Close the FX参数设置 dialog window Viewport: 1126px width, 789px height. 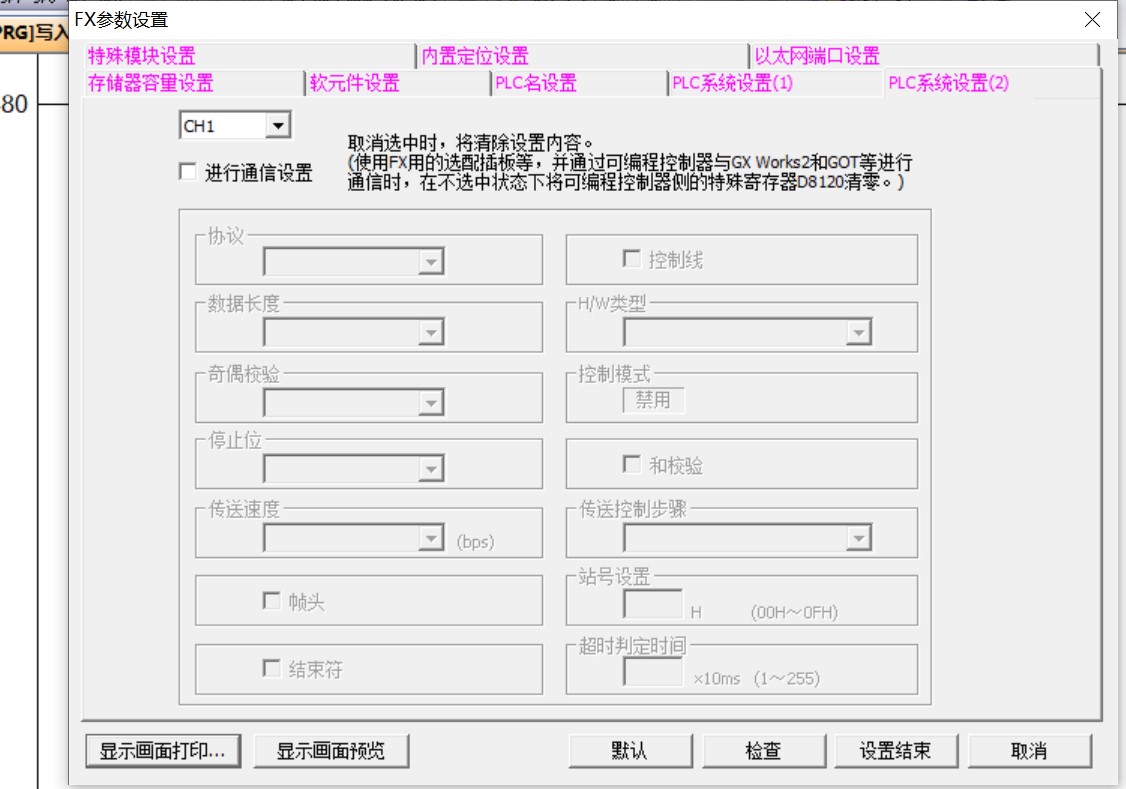point(1092,20)
